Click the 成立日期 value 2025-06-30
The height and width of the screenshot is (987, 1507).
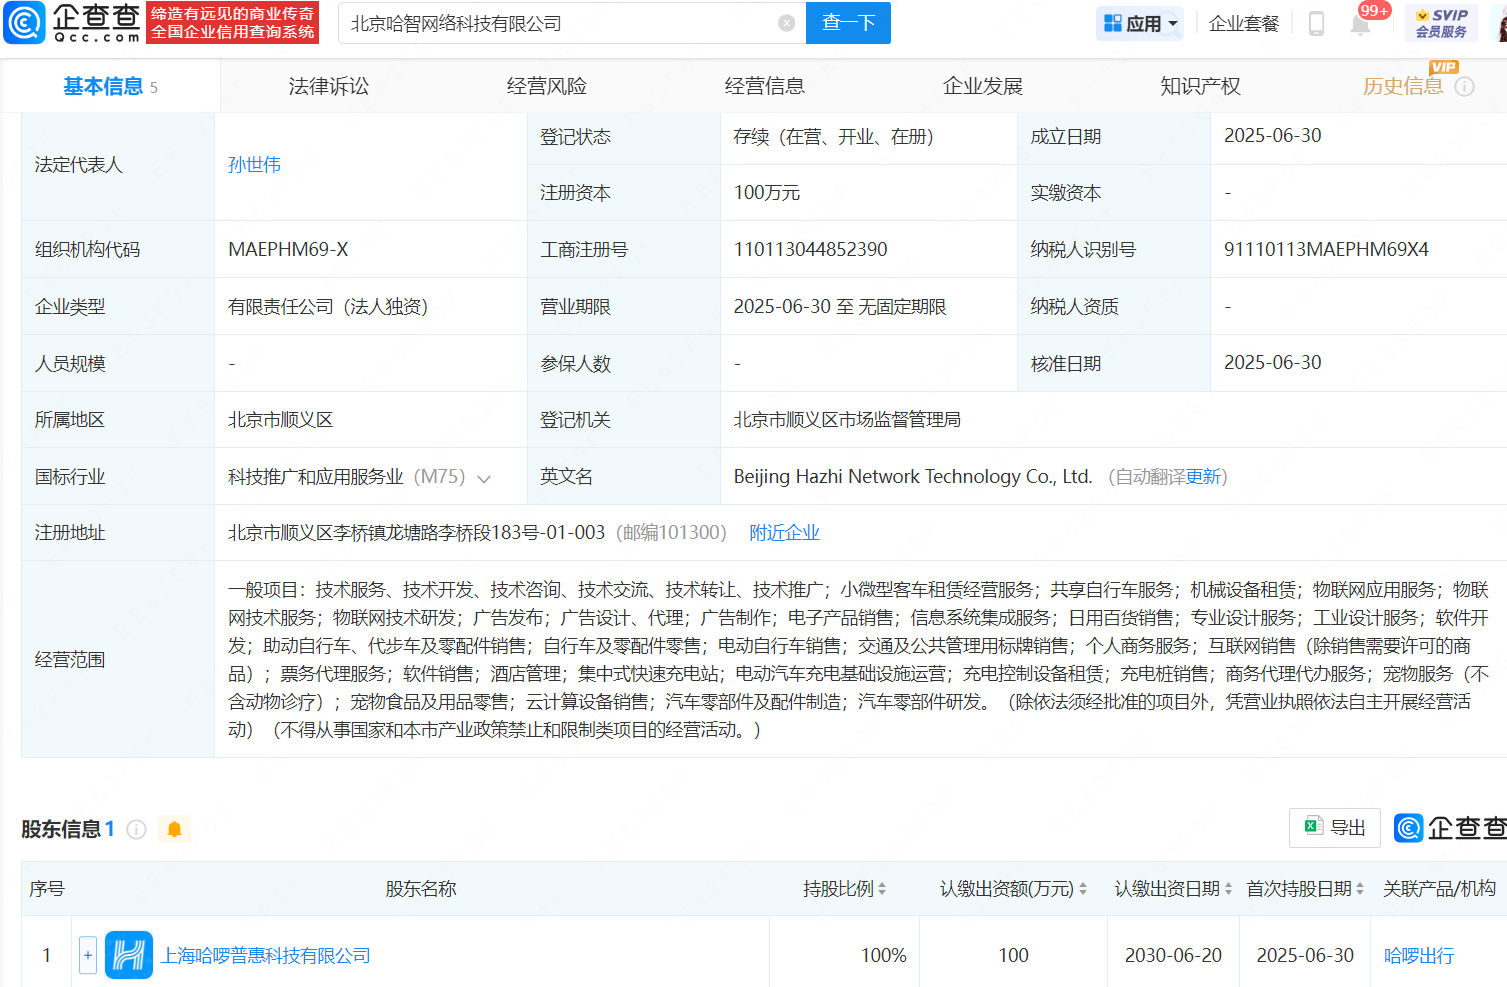pyautogui.click(x=1272, y=136)
